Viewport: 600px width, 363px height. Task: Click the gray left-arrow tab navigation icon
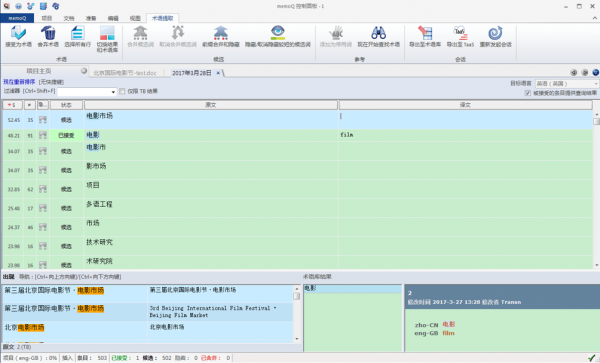[574, 72]
